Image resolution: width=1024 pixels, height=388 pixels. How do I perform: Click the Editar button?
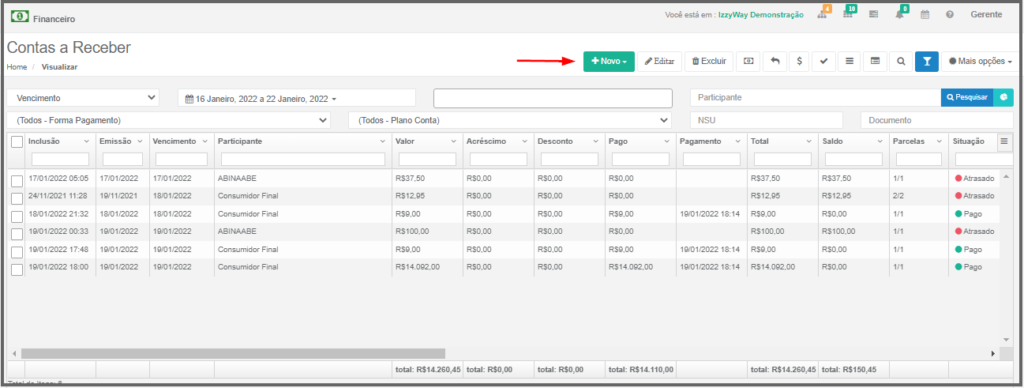point(660,61)
